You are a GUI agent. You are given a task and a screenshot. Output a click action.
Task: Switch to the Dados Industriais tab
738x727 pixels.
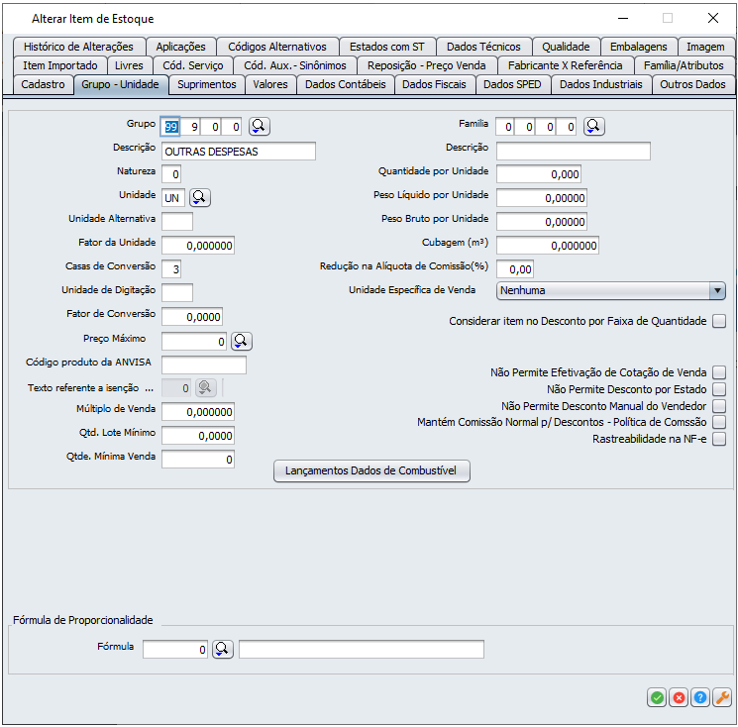(x=601, y=85)
